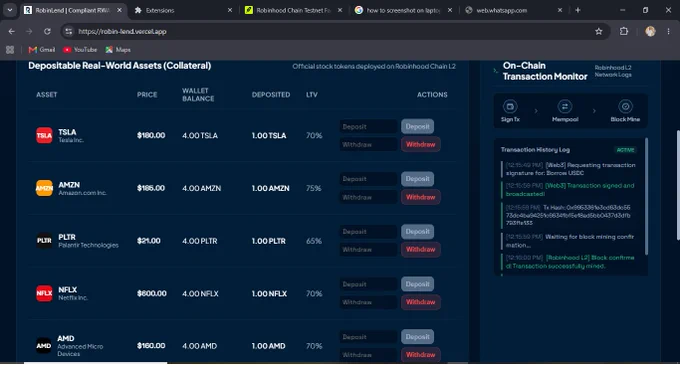Click the TSLA asset logo icon
680x365 pixels.
[44, 135]
